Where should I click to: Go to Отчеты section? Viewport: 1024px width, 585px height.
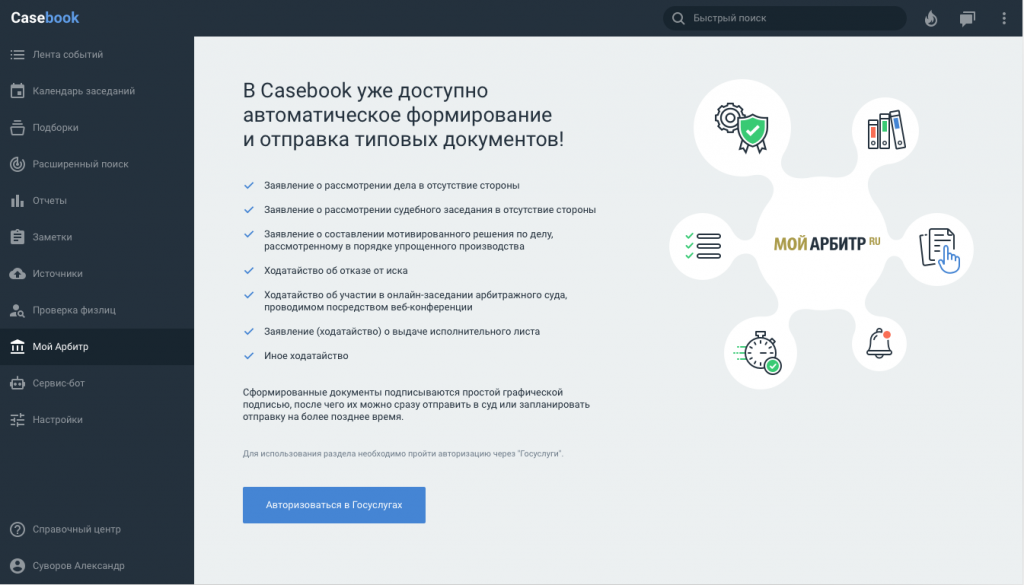(97, 200)
